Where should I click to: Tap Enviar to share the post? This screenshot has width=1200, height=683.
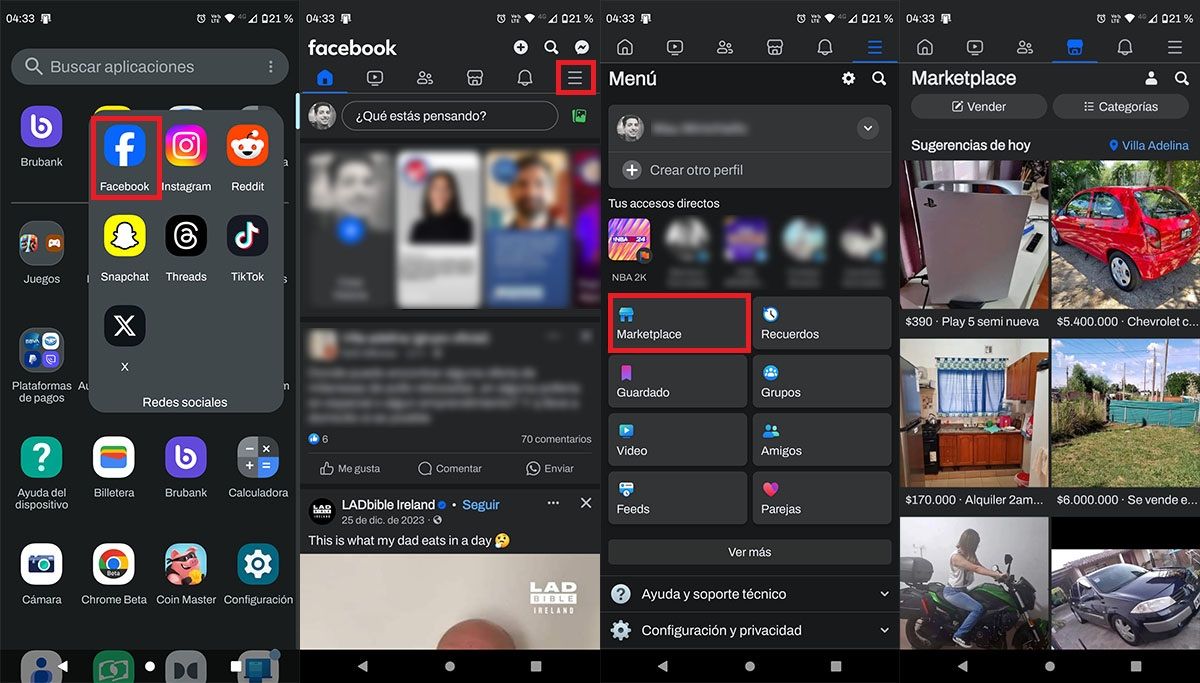[x=550, y=468]
